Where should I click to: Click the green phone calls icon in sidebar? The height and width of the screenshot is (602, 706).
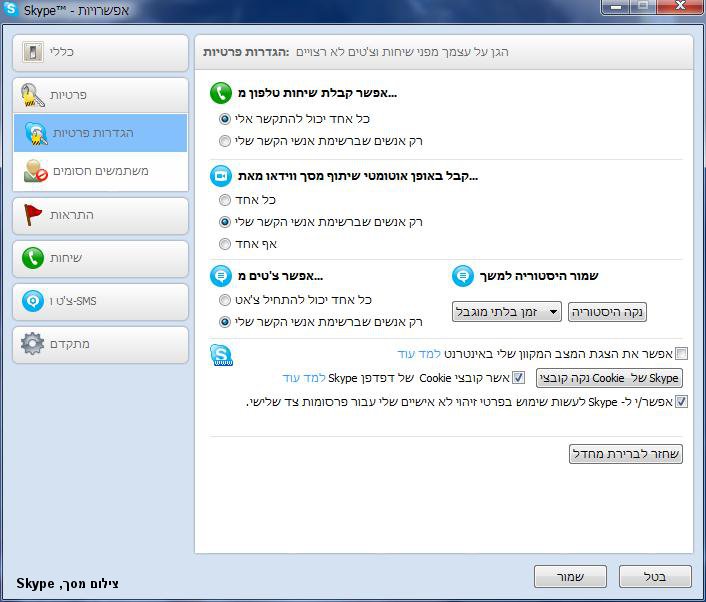point(33,258)
